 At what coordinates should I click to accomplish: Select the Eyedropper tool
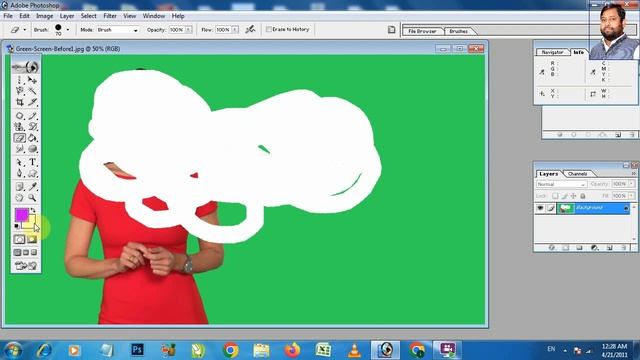pos(32,187)
